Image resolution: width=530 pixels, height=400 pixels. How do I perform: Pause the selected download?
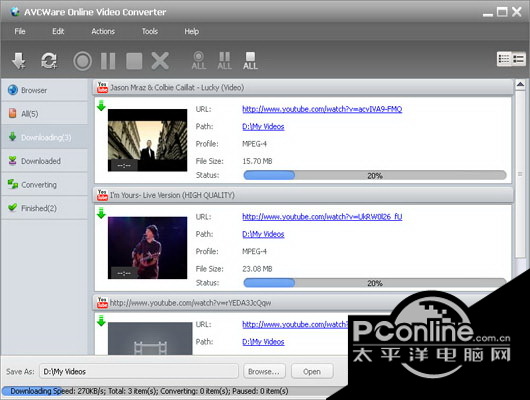[x=108, y=61]
